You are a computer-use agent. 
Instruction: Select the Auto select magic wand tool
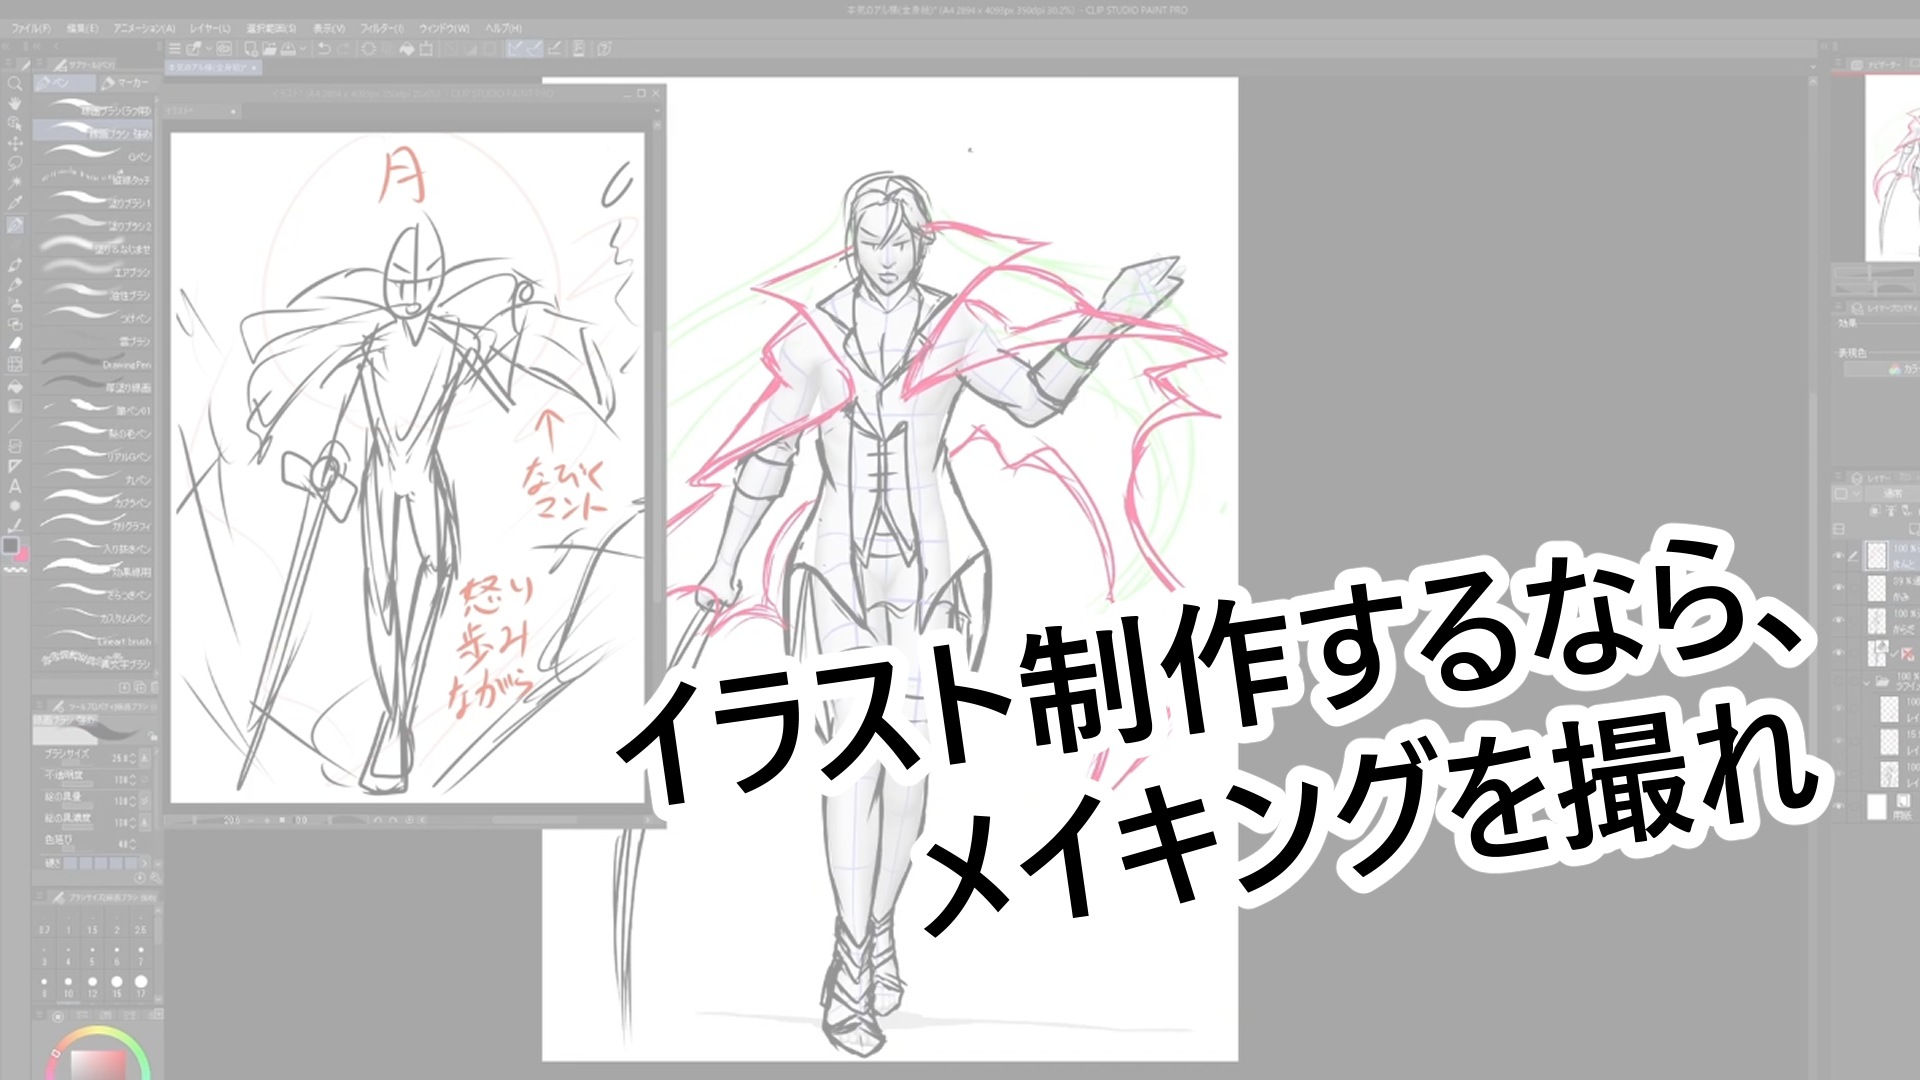(x=15, y=183)
